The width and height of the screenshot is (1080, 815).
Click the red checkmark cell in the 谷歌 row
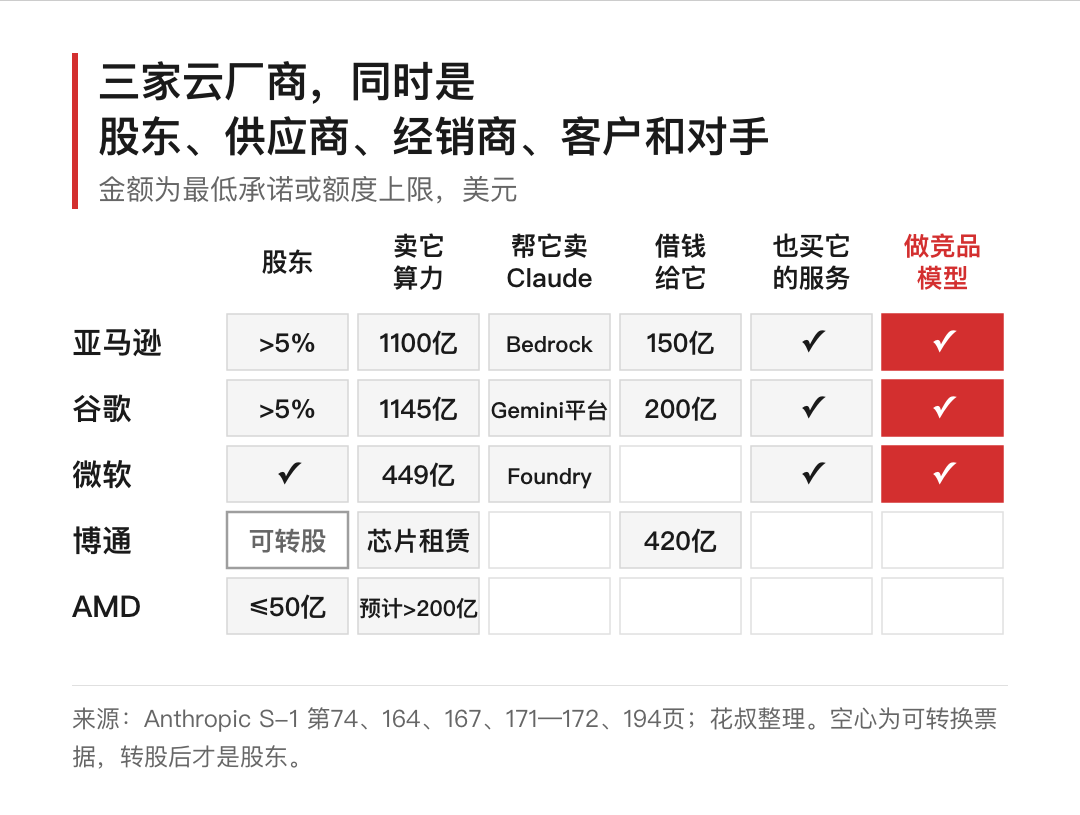click(x=942, y=408)
